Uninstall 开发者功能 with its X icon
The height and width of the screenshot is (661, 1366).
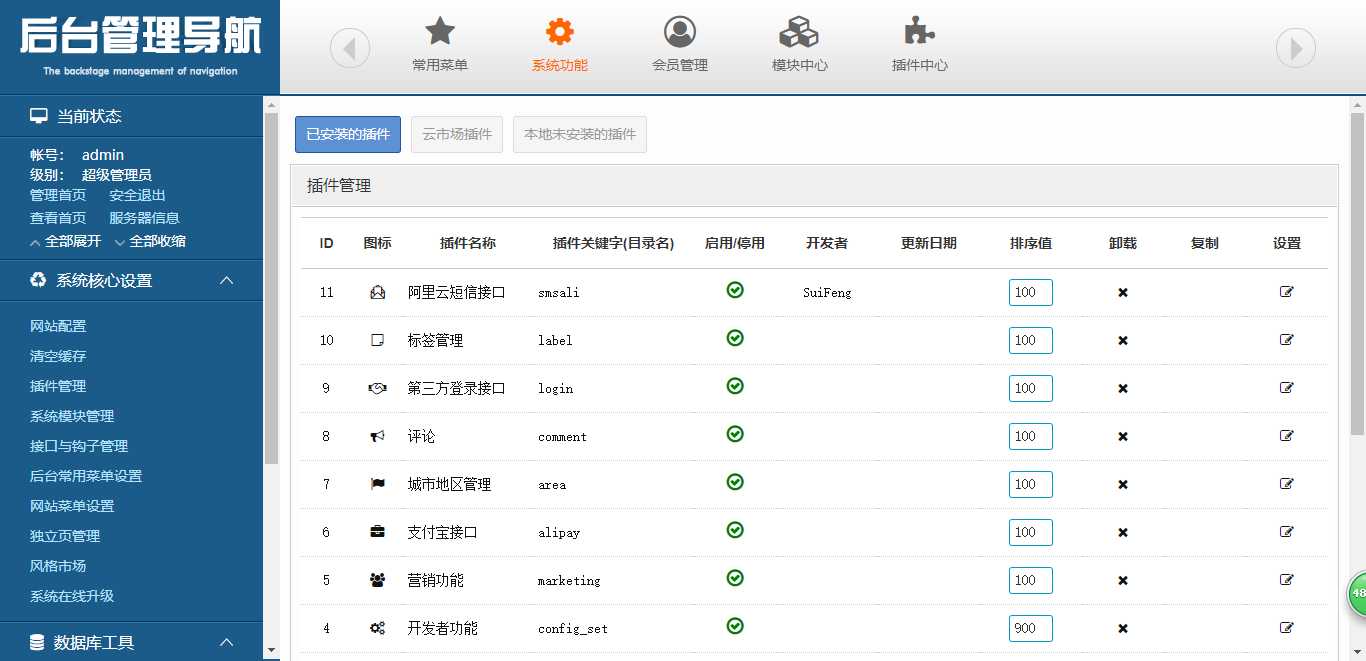[x=1123, y=629]
